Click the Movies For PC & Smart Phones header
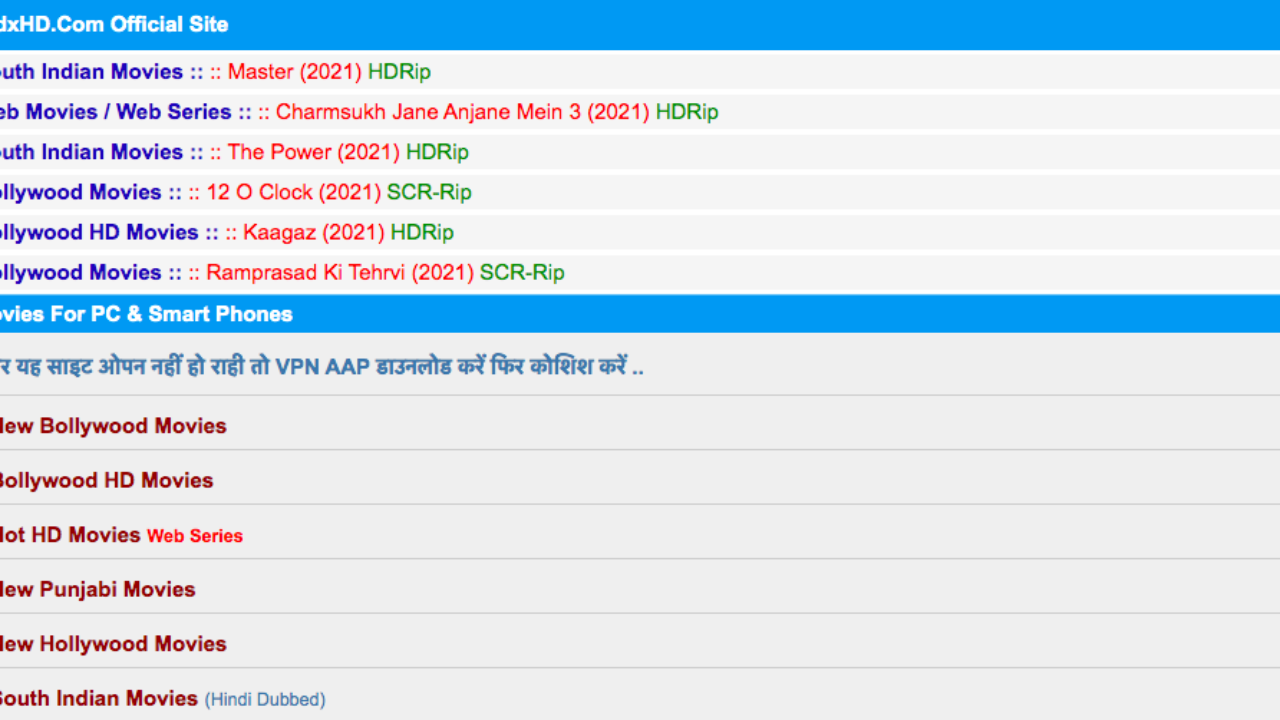 click(x=146, y=314)
